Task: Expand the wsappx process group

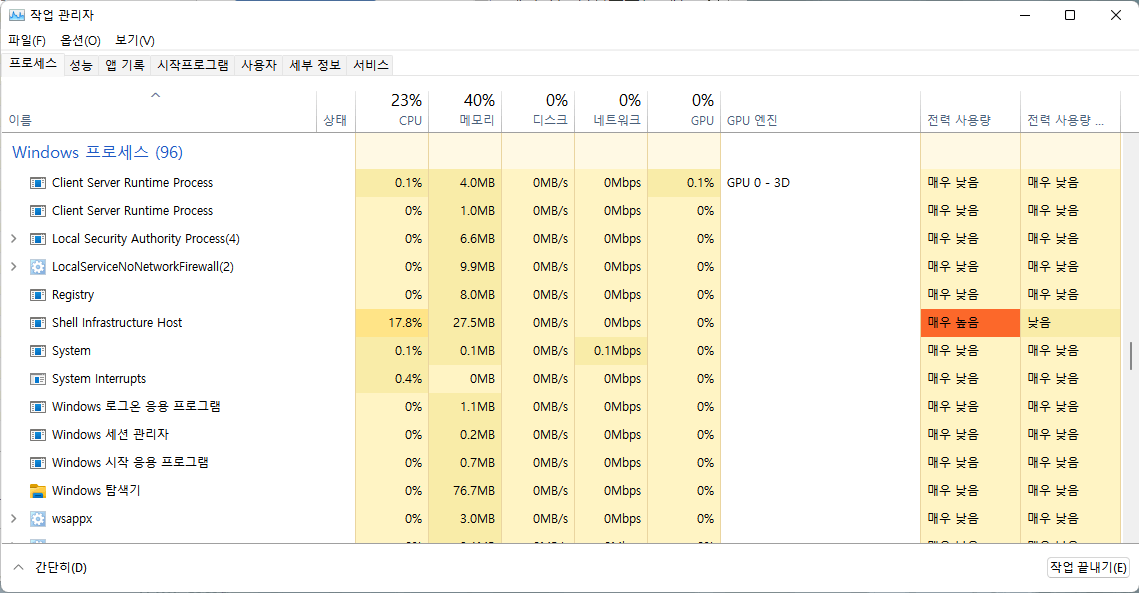Action: pos(13,518)
